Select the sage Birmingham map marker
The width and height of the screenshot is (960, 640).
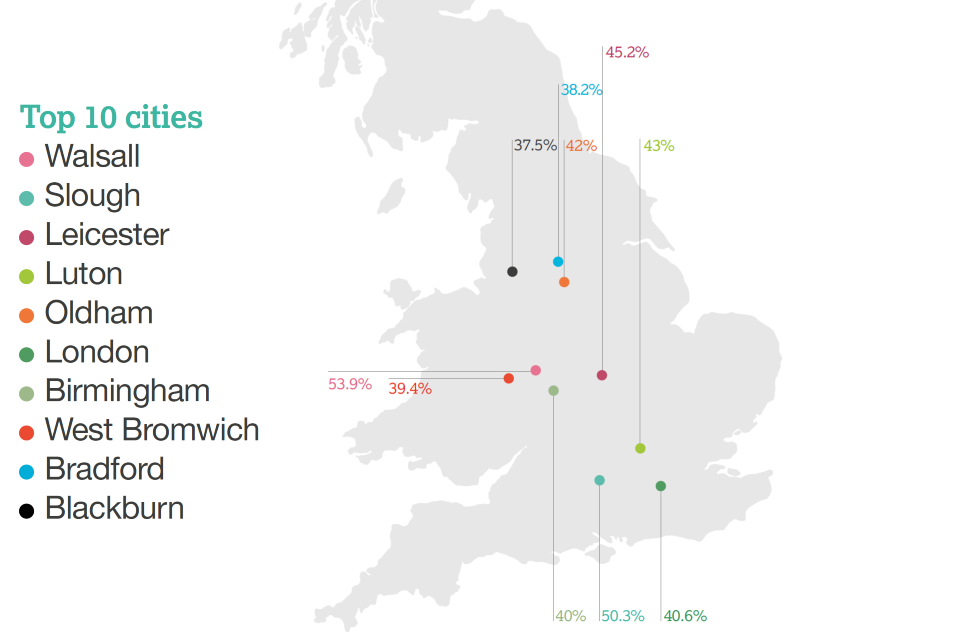553,390
